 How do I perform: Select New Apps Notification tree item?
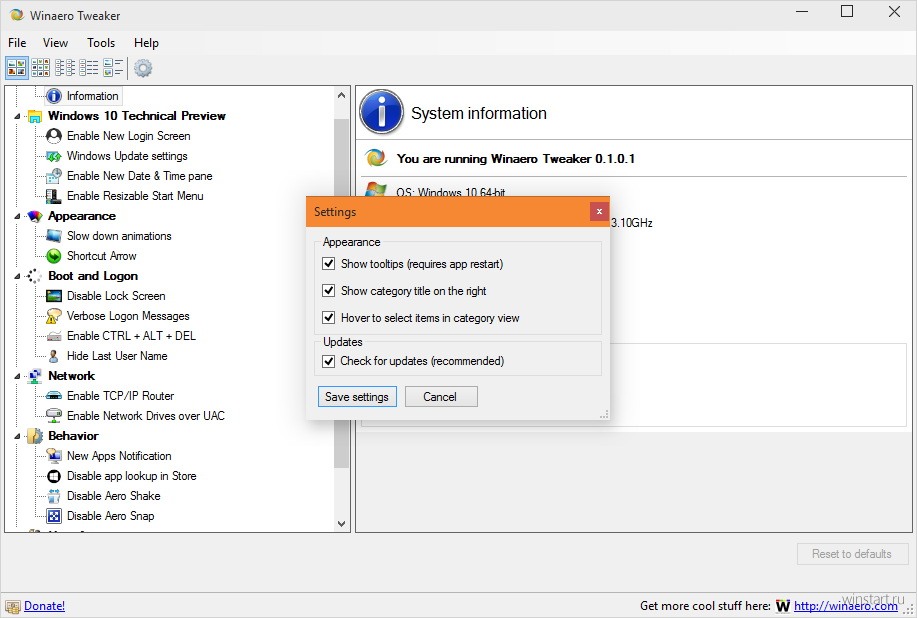pyautogui.click(x=119, y=456)
